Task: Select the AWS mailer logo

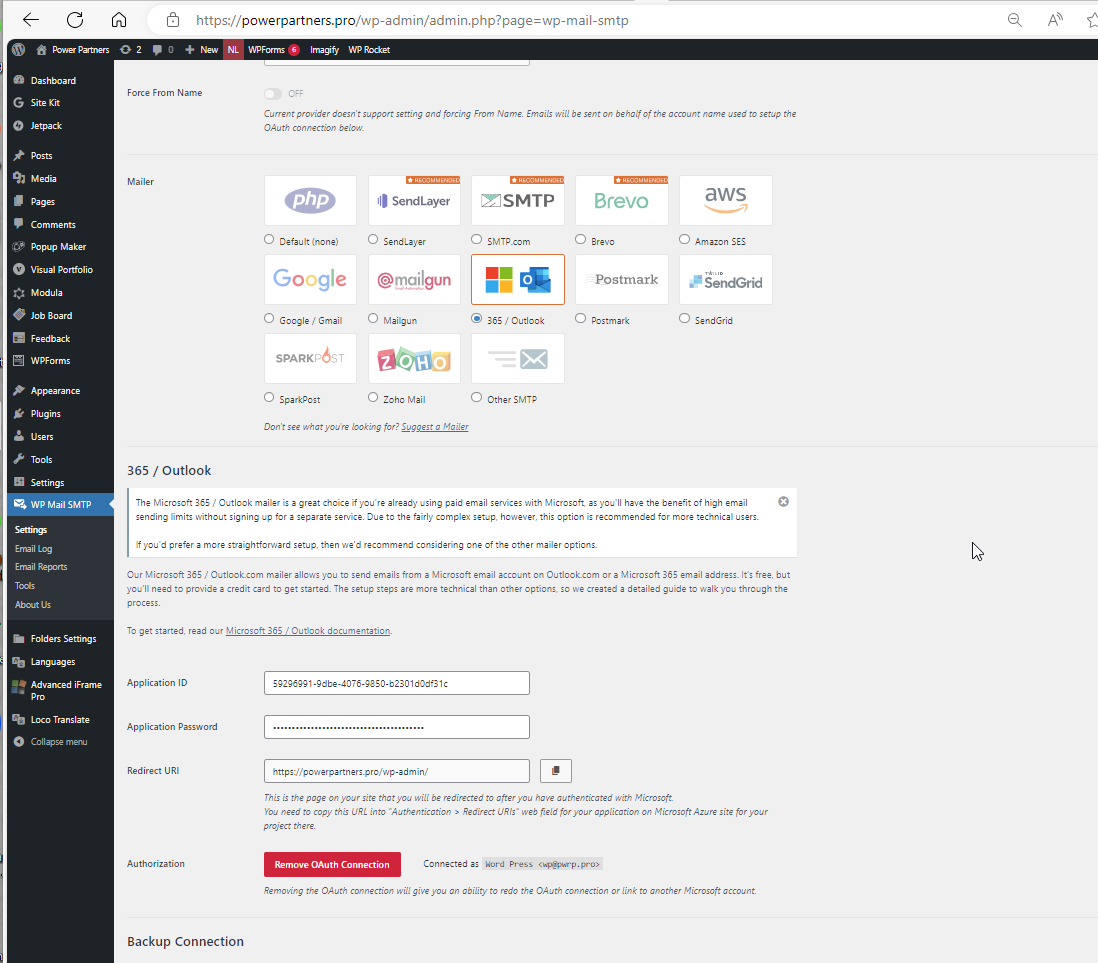Action: (725, 200)
